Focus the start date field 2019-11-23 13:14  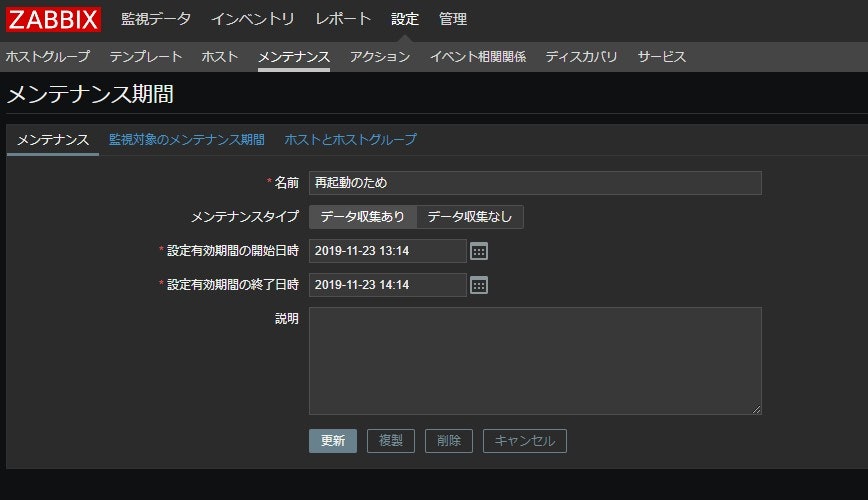coord(388,251)
